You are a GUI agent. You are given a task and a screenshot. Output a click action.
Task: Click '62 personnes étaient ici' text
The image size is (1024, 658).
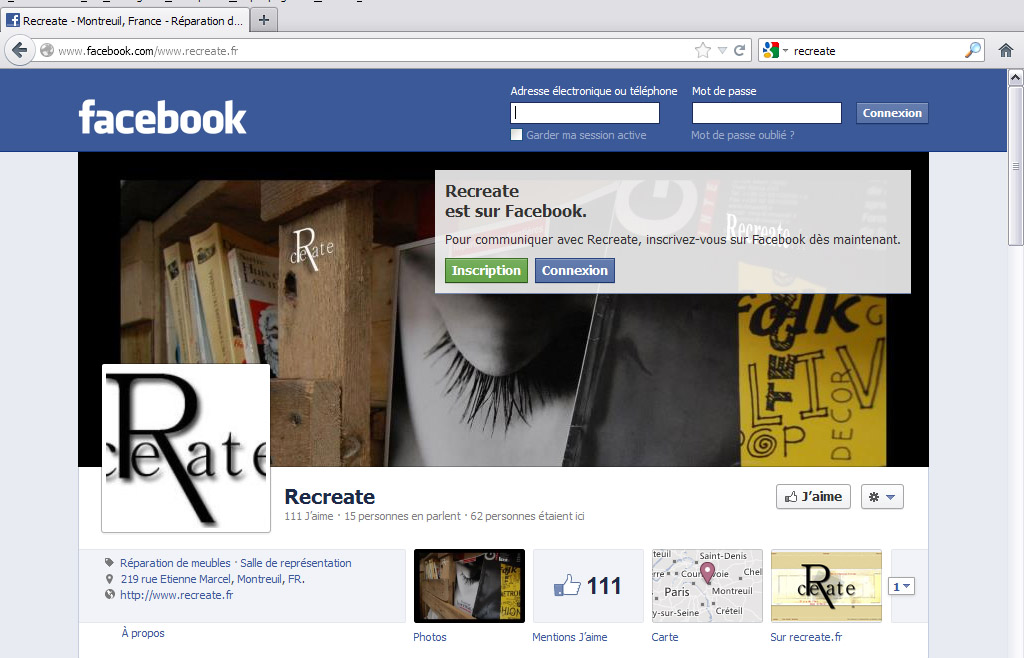(x=528, y=516)
